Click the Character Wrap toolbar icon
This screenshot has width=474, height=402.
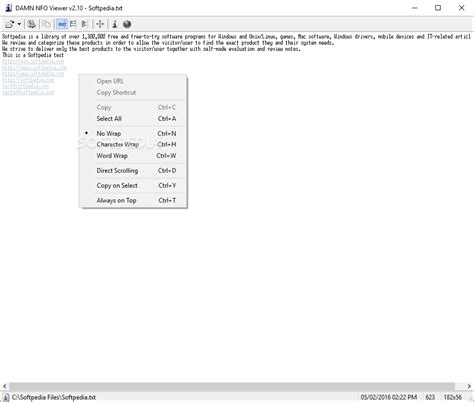[73, 24]
